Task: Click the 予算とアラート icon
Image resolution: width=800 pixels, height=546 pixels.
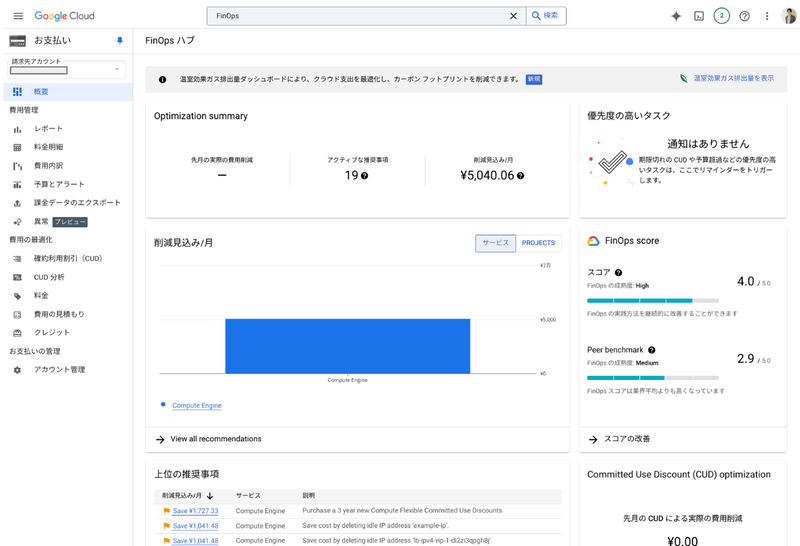Action: (17, 185)
